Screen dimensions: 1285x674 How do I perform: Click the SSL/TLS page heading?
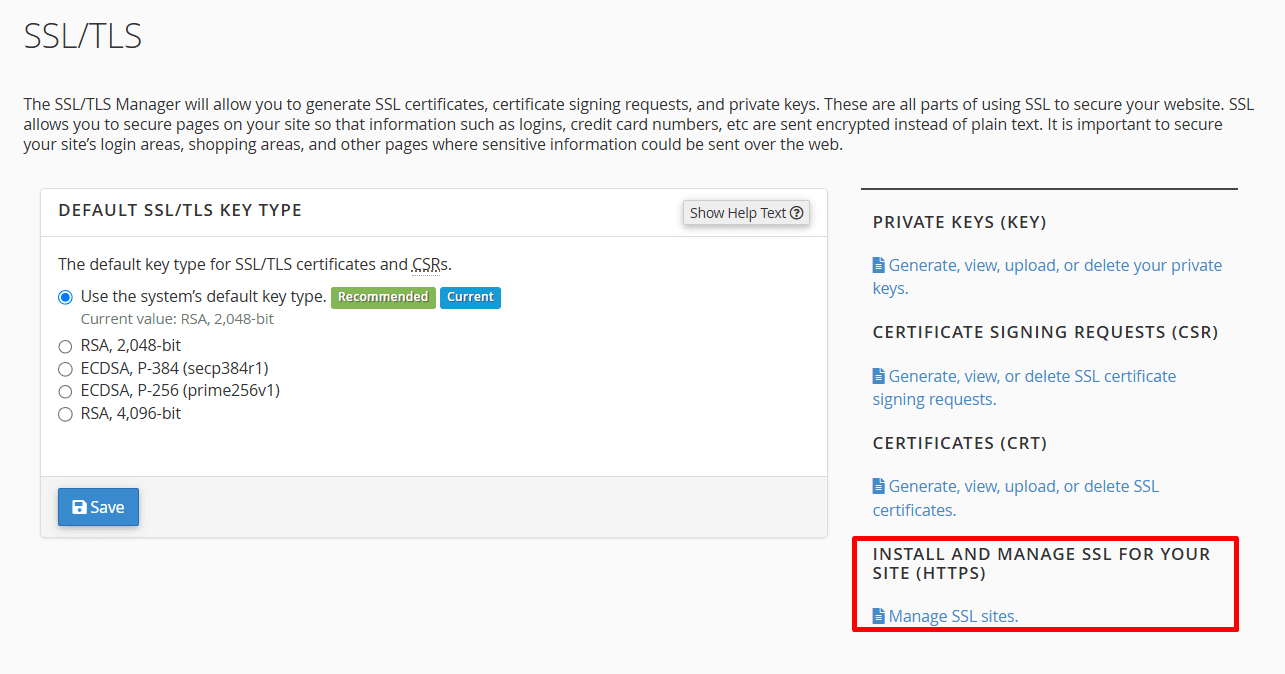(x=83, y=36)
